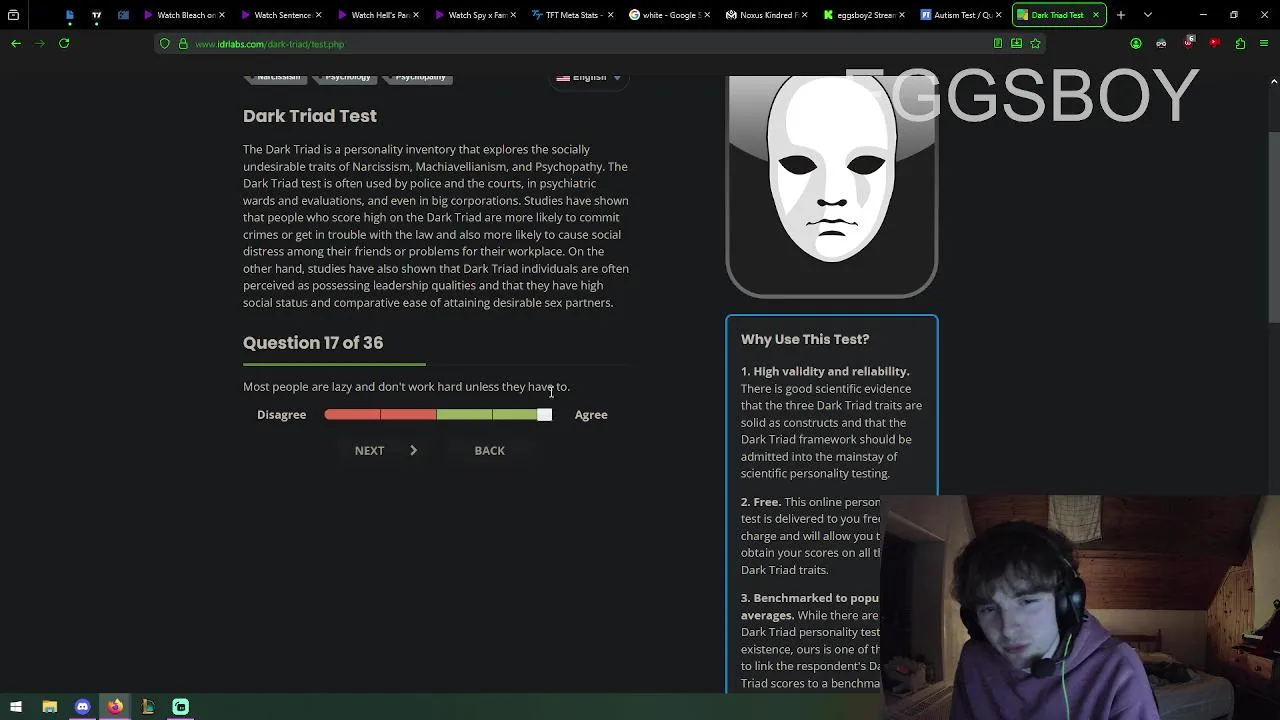Open Discord from the taskbar

(82, 707)
